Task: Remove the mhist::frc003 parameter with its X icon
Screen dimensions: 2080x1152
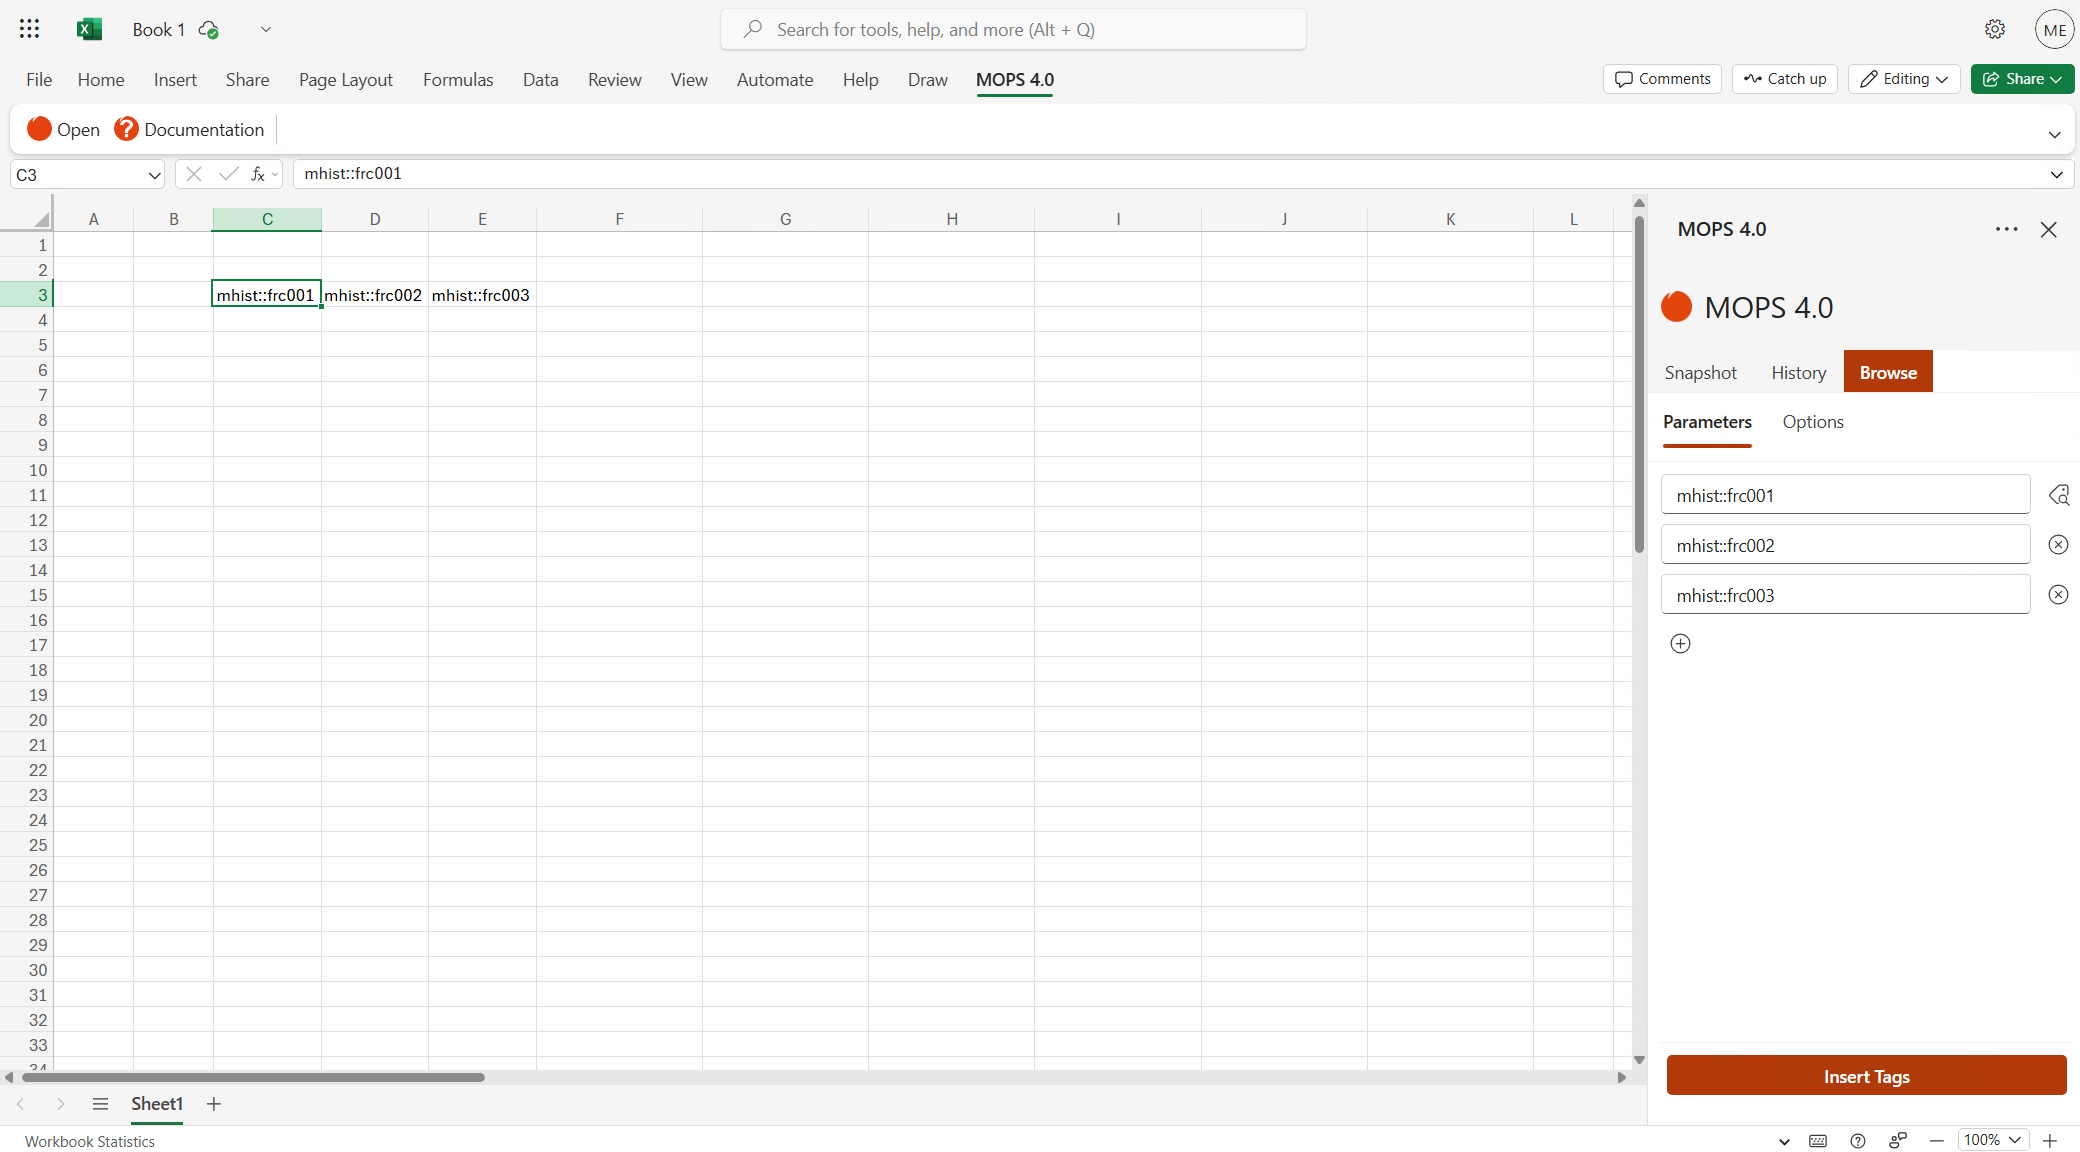Action: [2058, 594]
